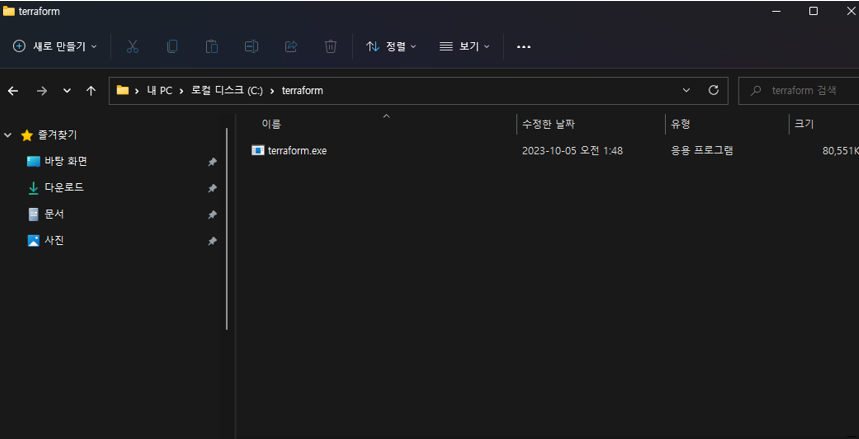Click the Share icon in toolbar
Screen dimensions: 859x439
291,47
